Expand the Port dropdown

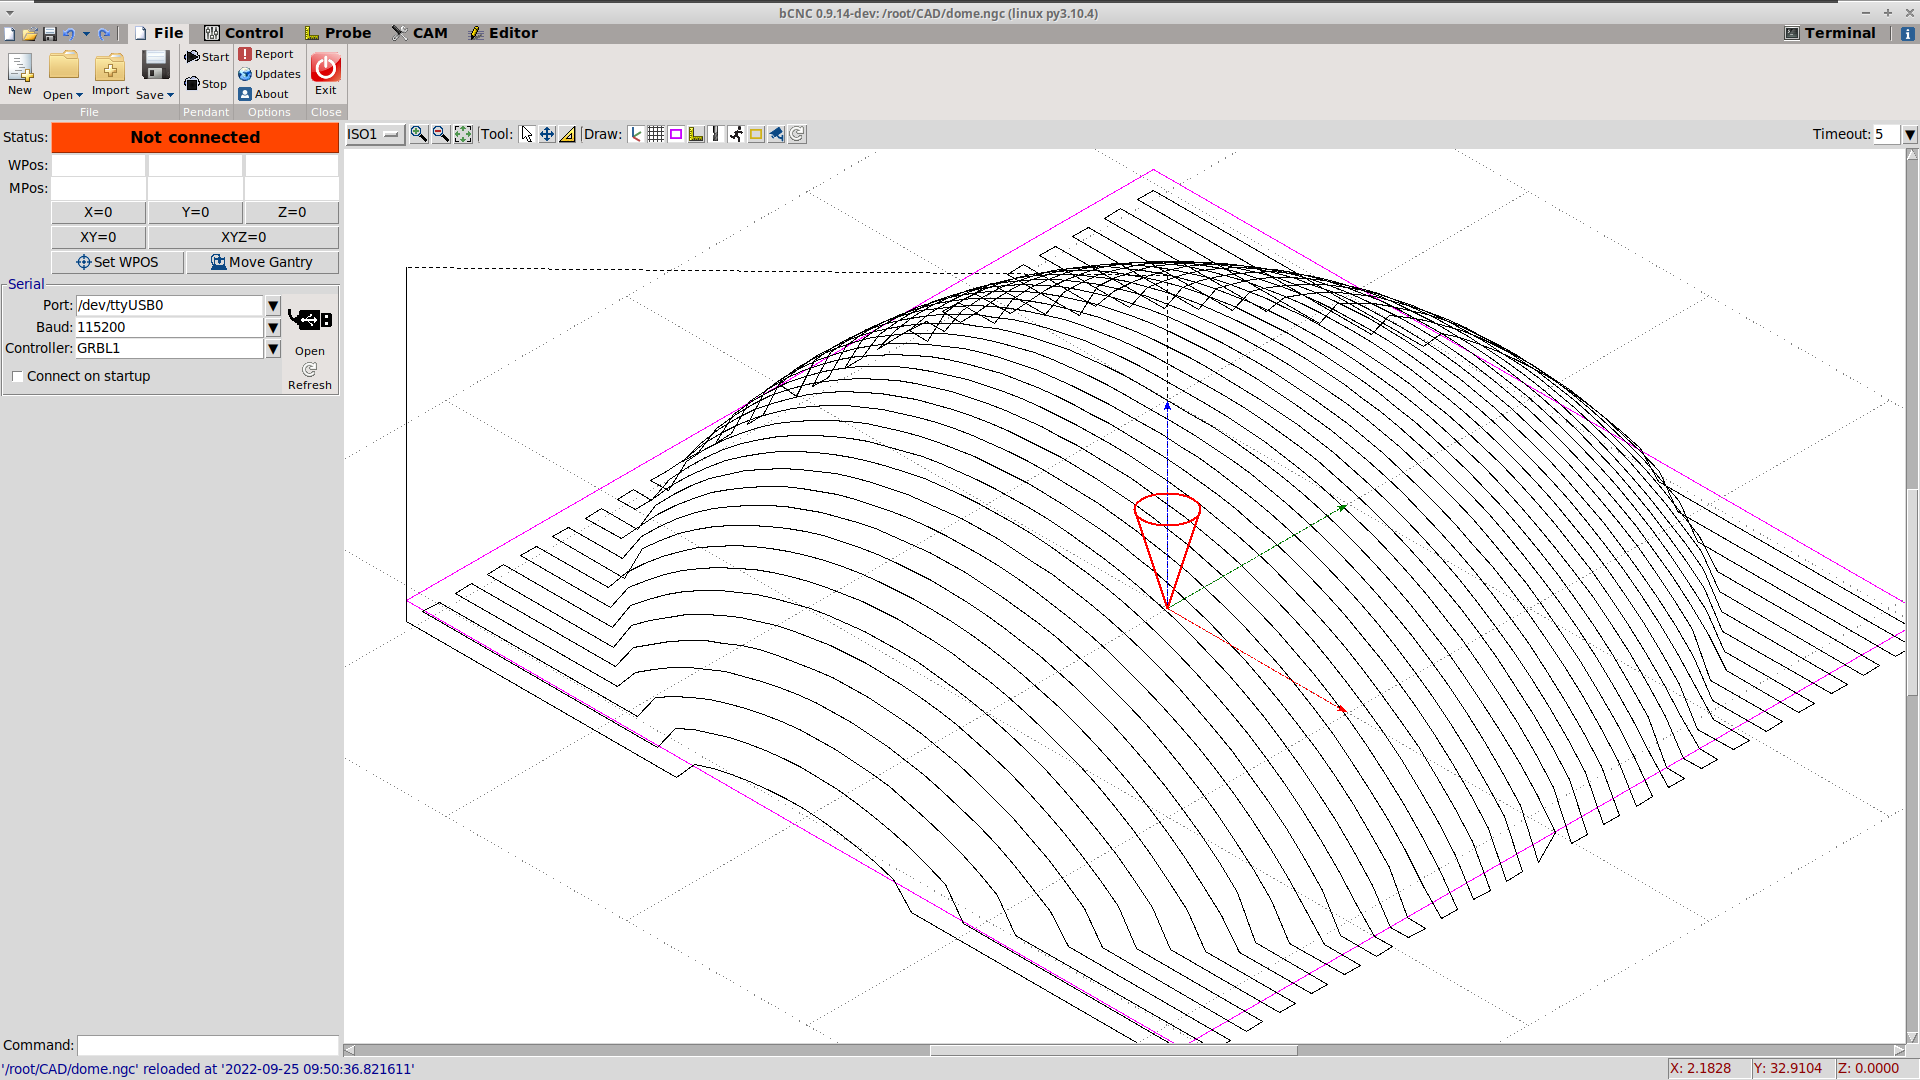point(273,306)
